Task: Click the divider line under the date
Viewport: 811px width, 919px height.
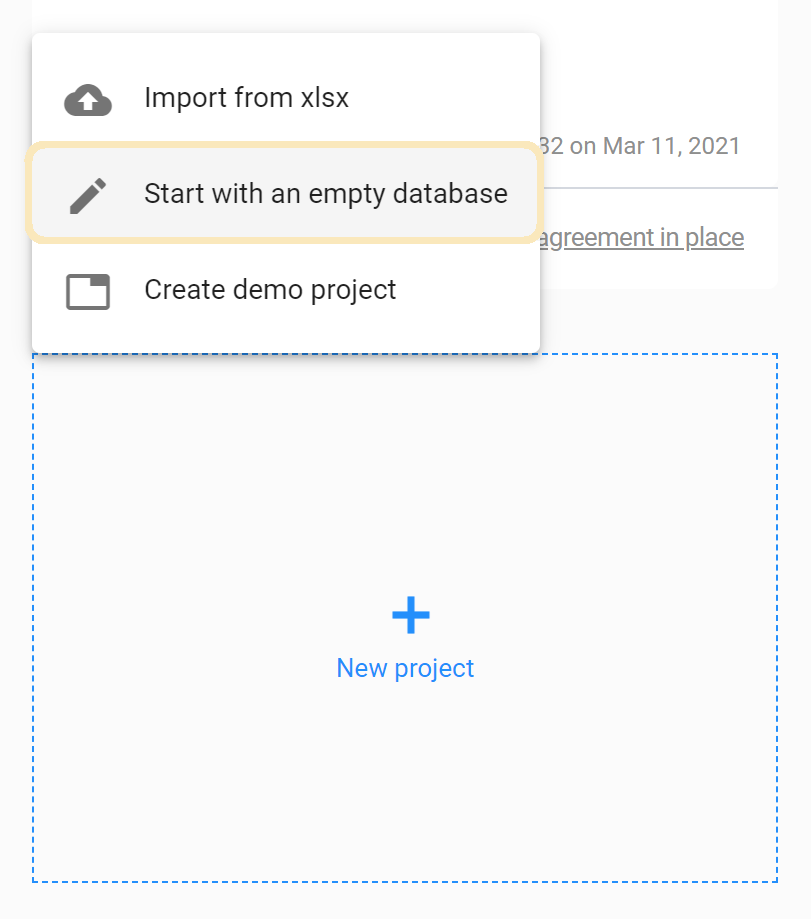Action: point(660,188)
